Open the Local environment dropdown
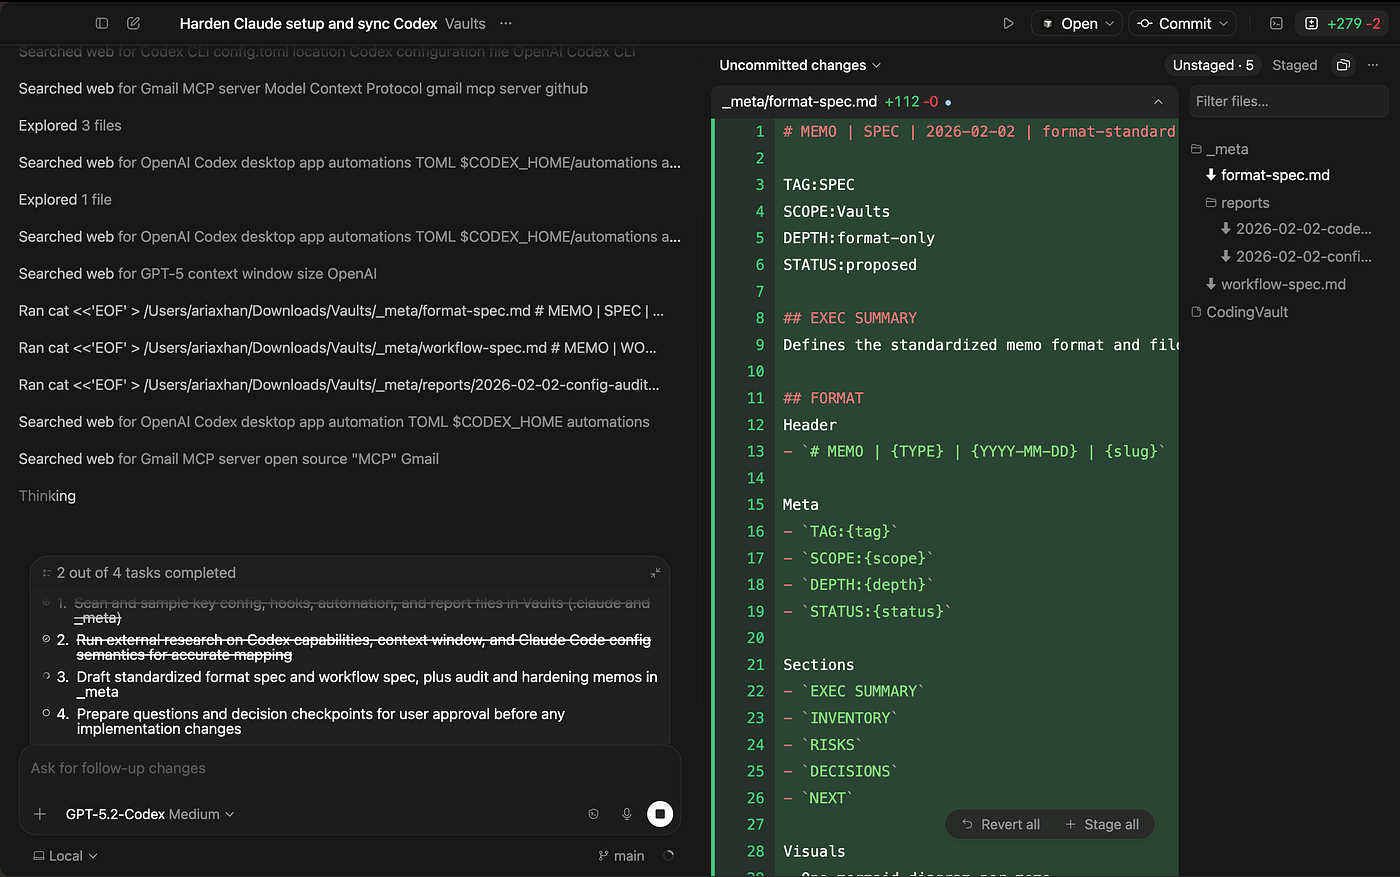Screen dimensions: 1400x877 coord(65,856)
